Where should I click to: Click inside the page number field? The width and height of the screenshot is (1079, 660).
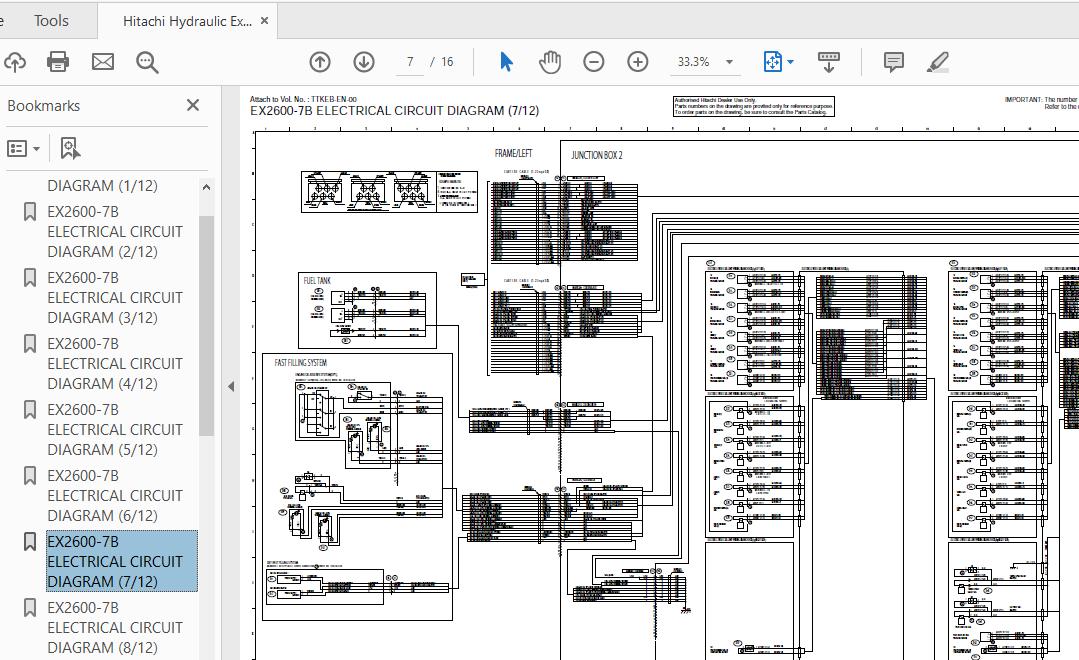pyautogui.click(x=408, y=61)
